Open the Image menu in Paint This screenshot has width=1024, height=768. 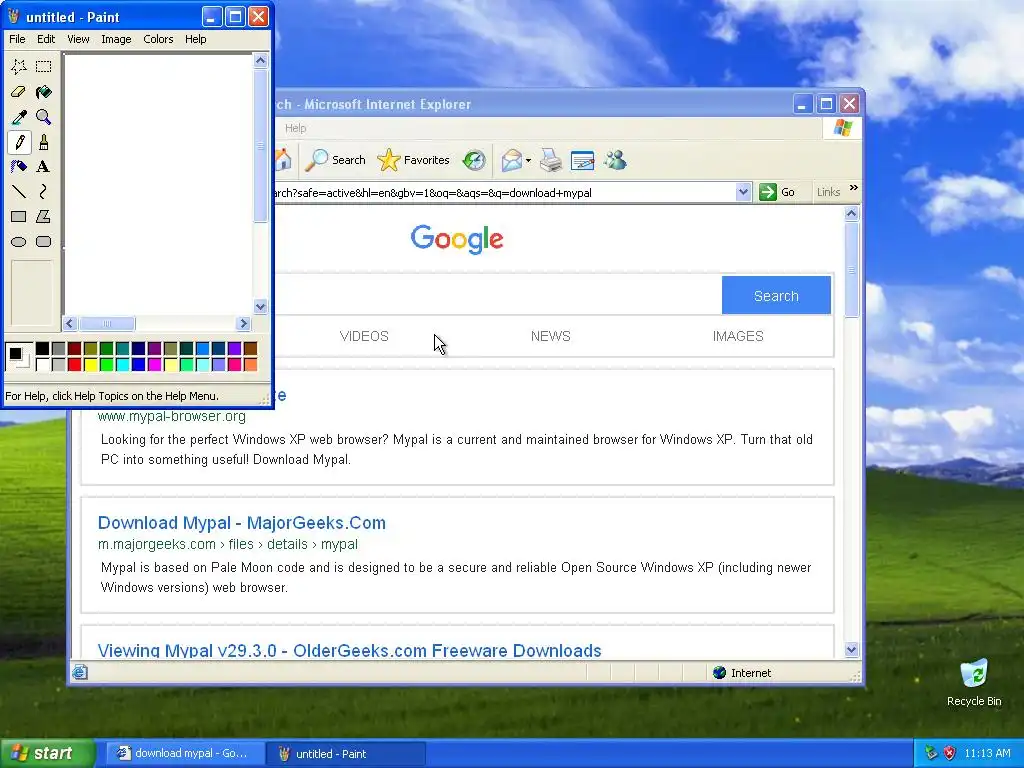[x=116, y=39]
